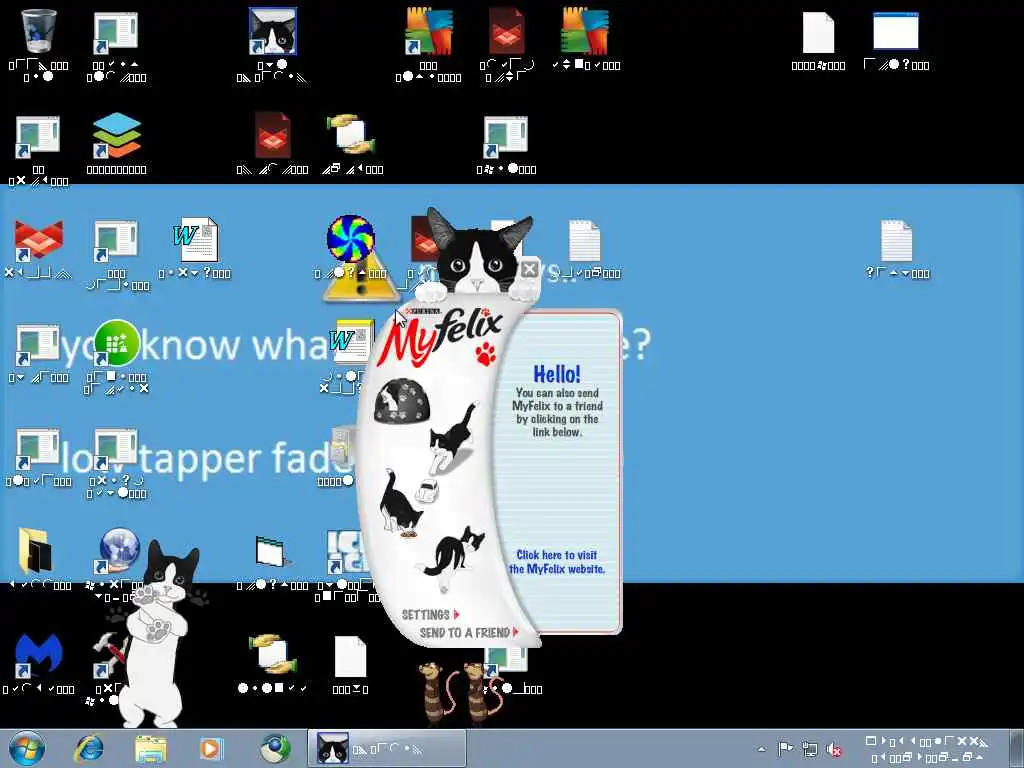Select the colorful swirl ball desktop icon
Screen dimensions: 1024x768
click(x=351, y=239)
